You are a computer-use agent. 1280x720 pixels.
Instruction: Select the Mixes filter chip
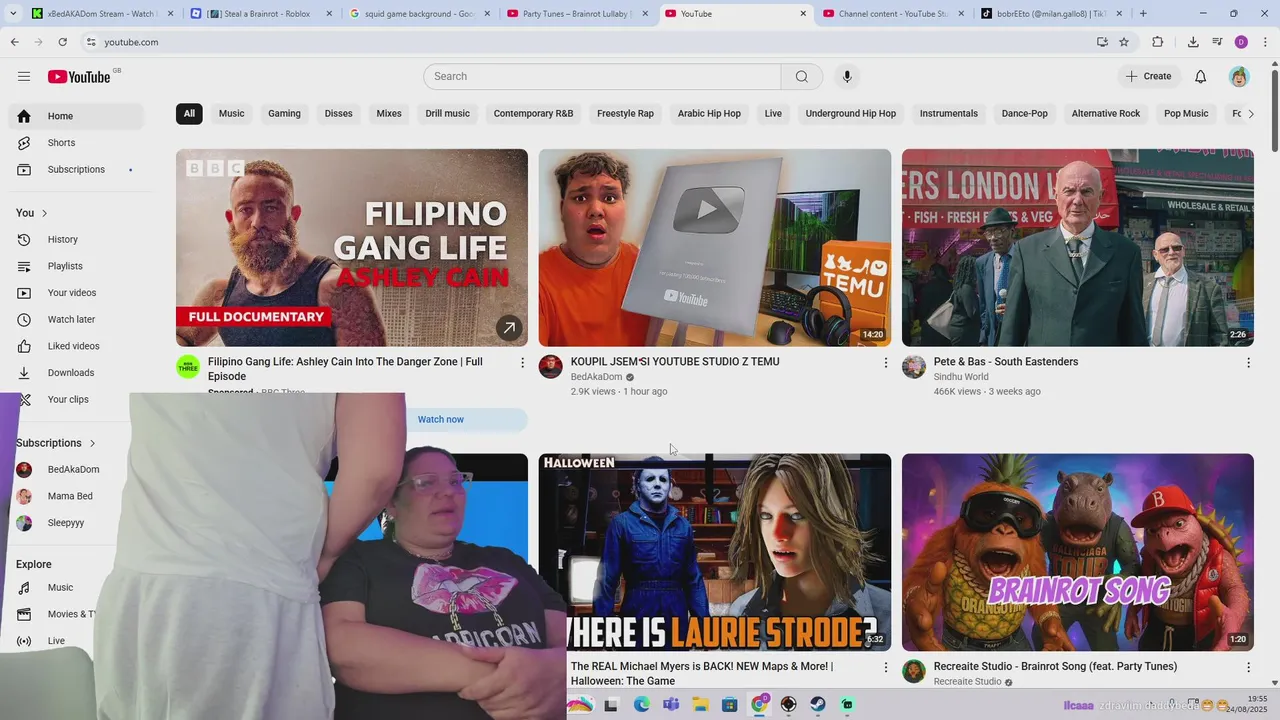[x=389, y=114]
